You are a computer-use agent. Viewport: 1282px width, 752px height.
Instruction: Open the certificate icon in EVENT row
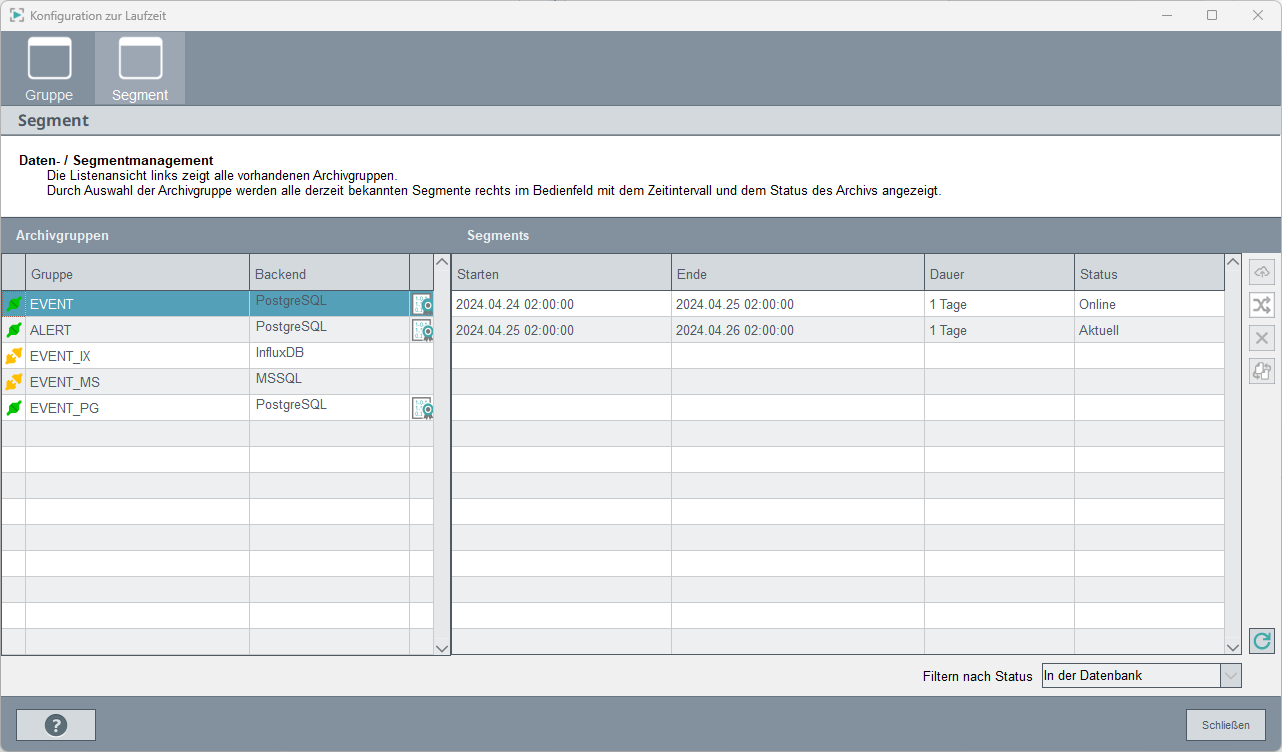(422, 304)
